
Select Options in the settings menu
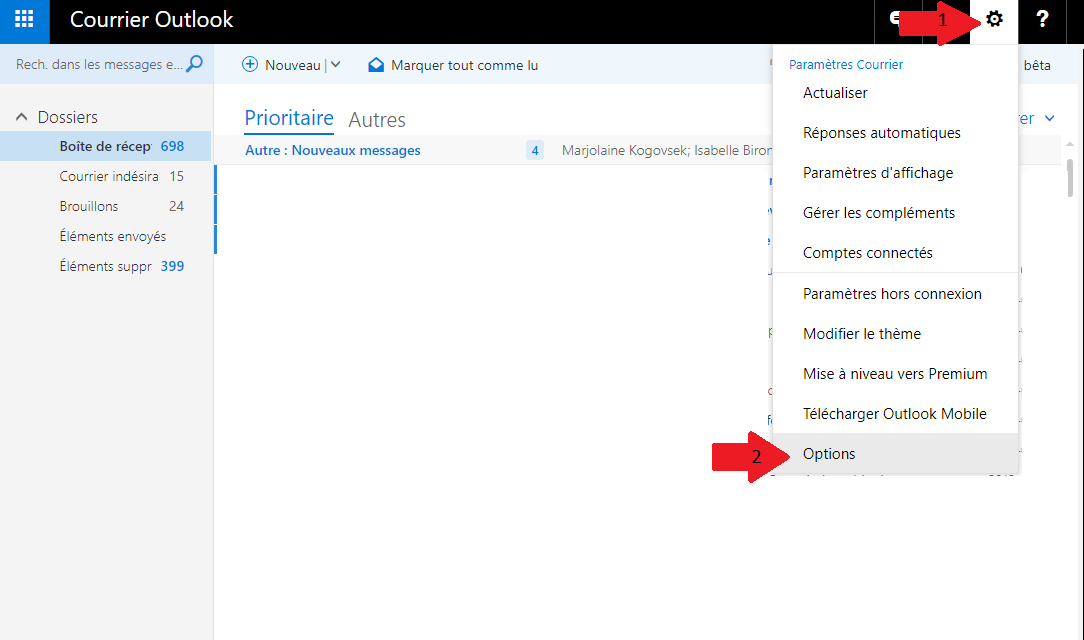tap(829, 454)
